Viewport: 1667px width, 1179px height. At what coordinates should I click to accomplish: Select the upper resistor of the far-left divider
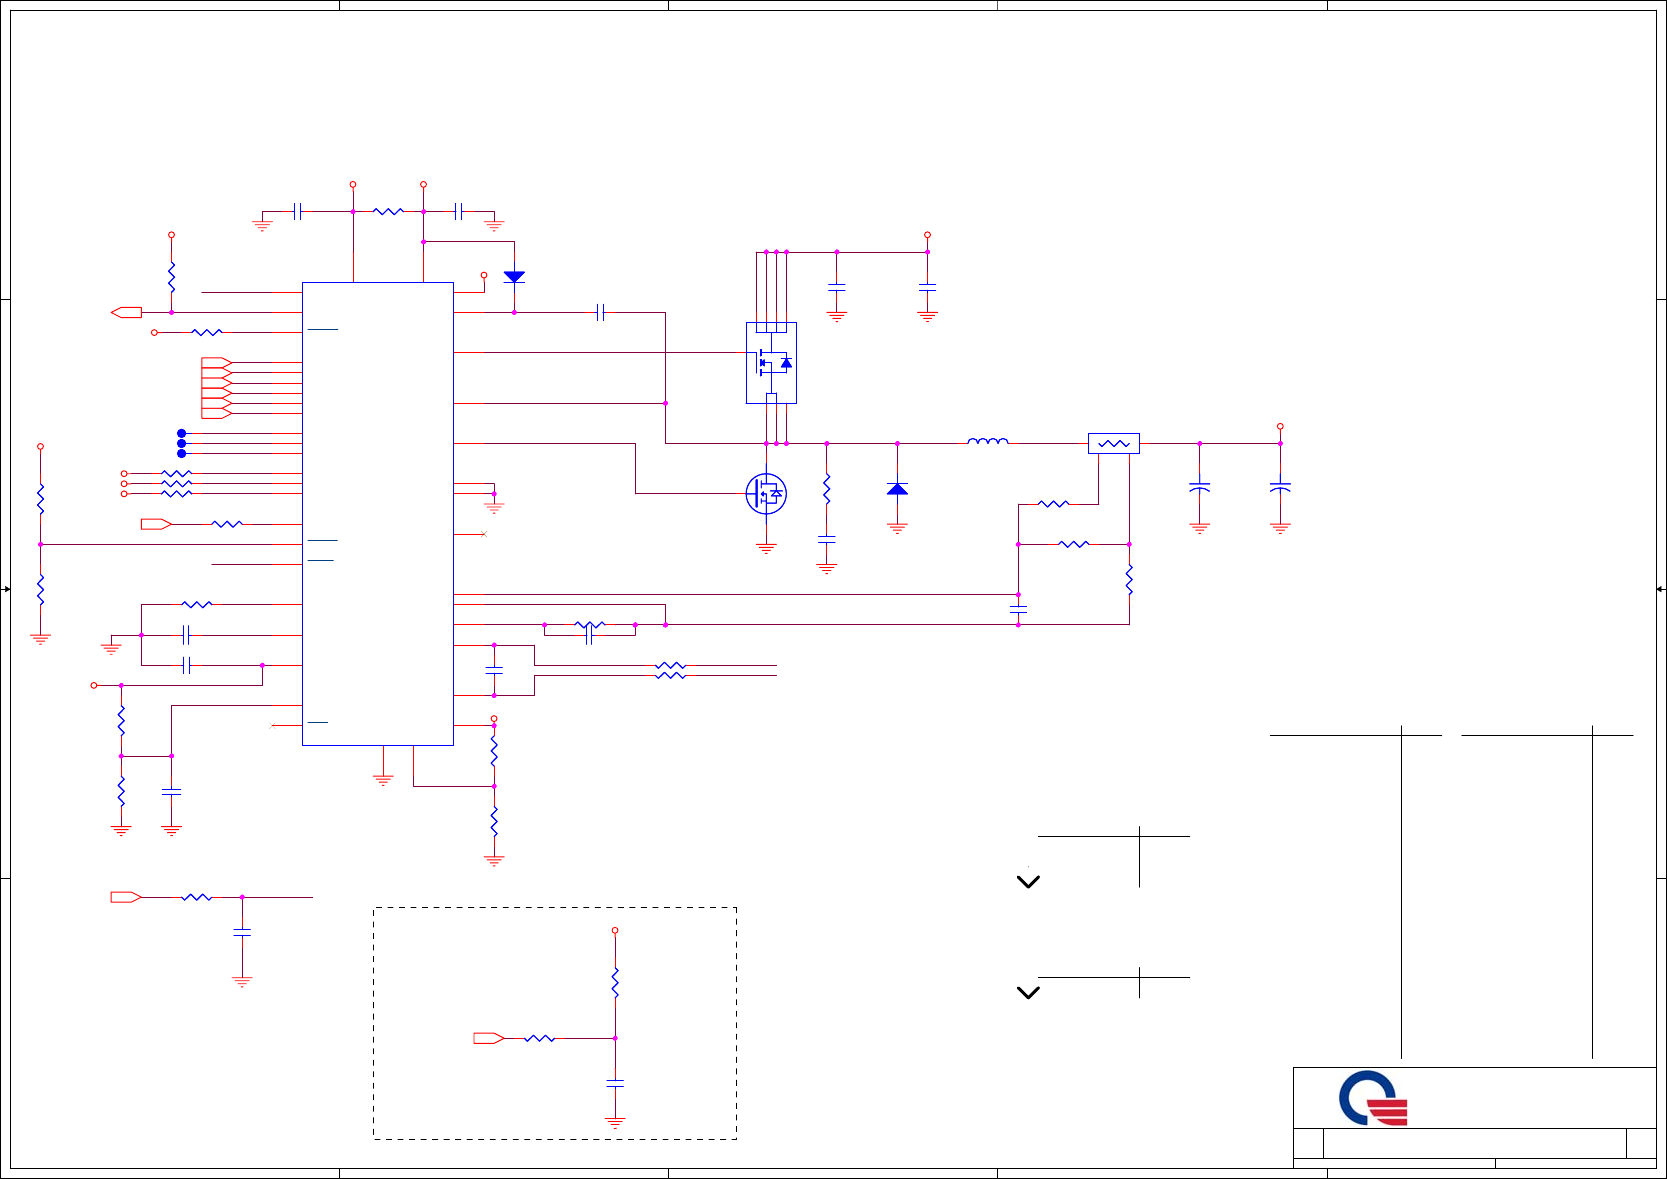point(40,499)
